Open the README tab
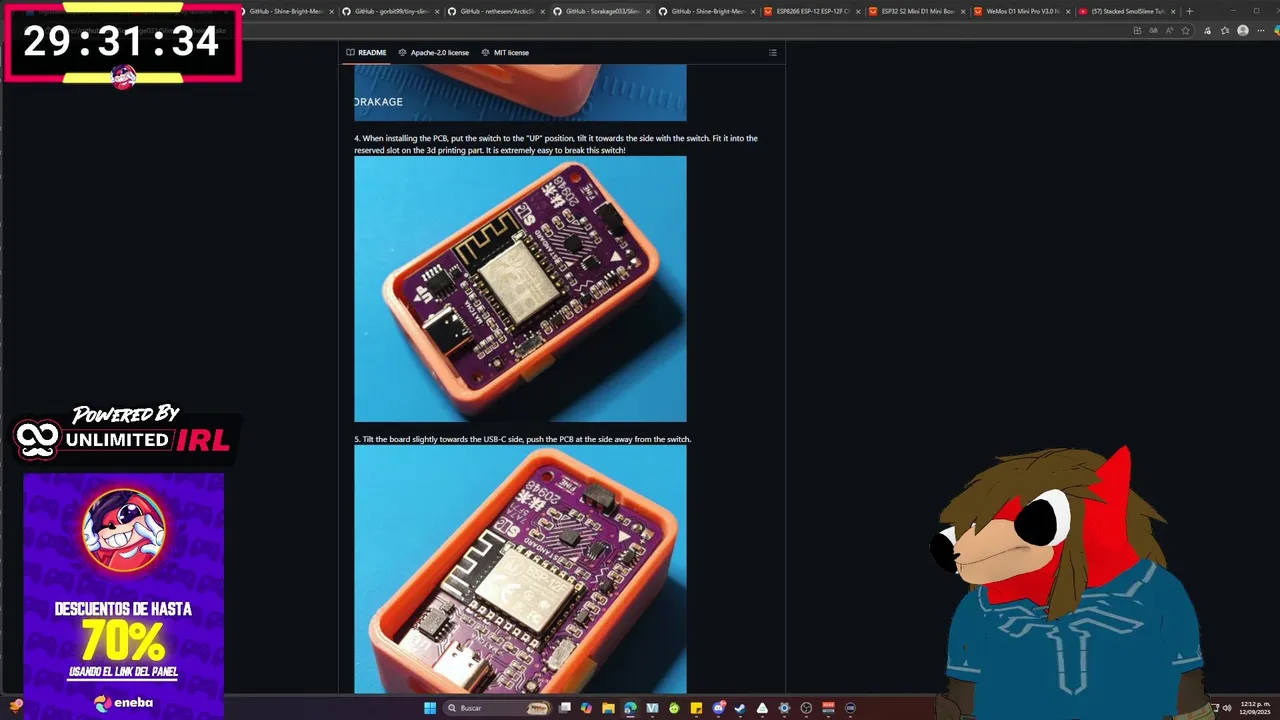 pyautogui.click(x=366, y=52)
